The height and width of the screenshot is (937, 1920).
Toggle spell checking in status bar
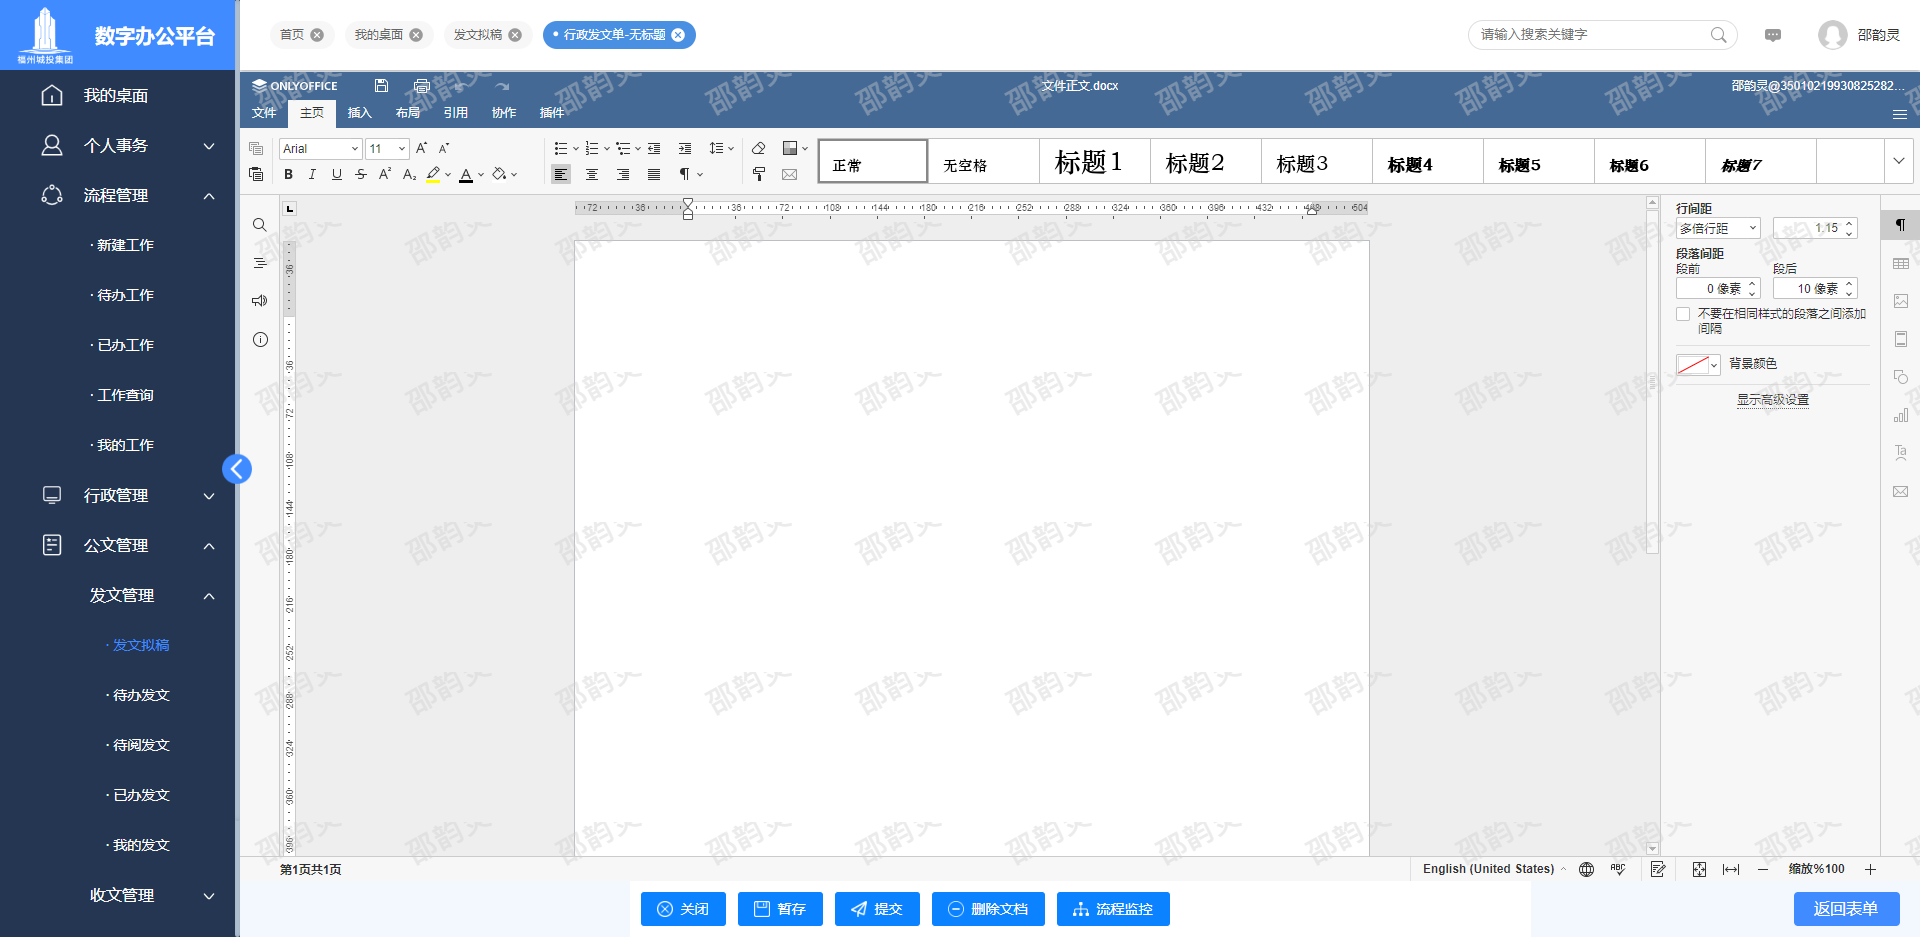[x=1618, y=869]
